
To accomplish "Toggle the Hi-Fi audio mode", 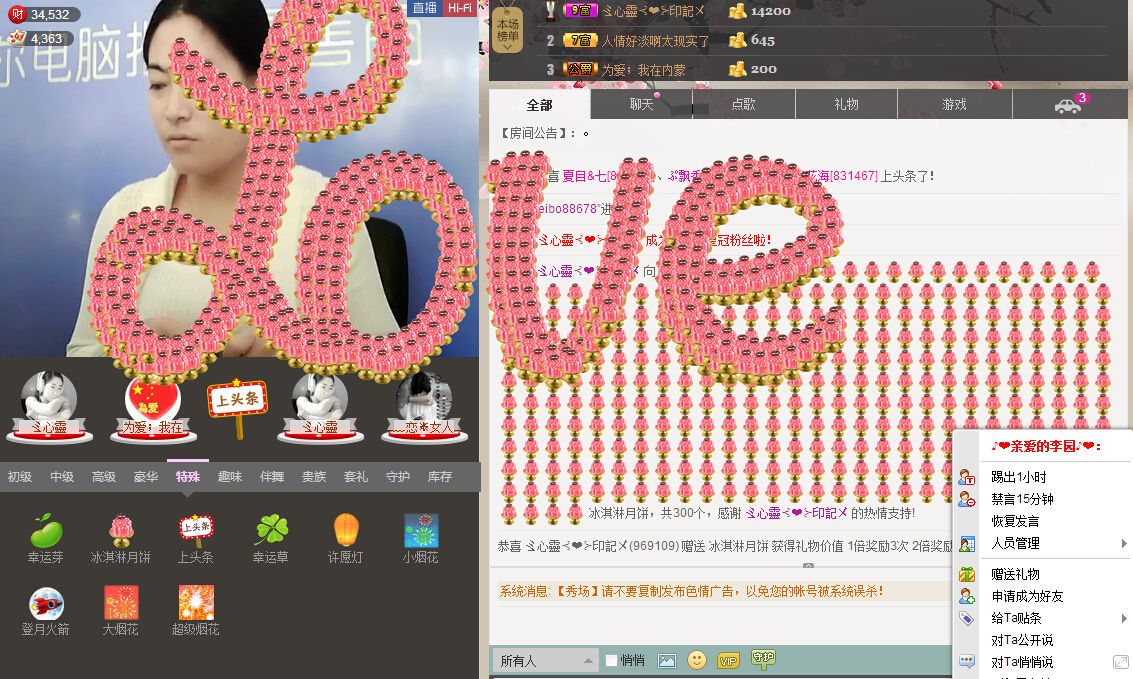I will pos(459,8).
